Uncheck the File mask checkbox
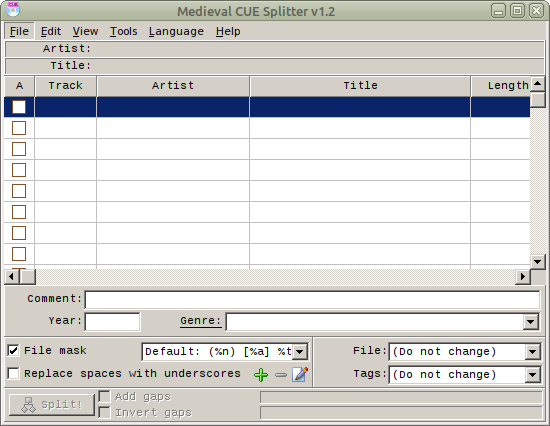The height and width of the screenshot is (426, 550). (x=13, y=351)
